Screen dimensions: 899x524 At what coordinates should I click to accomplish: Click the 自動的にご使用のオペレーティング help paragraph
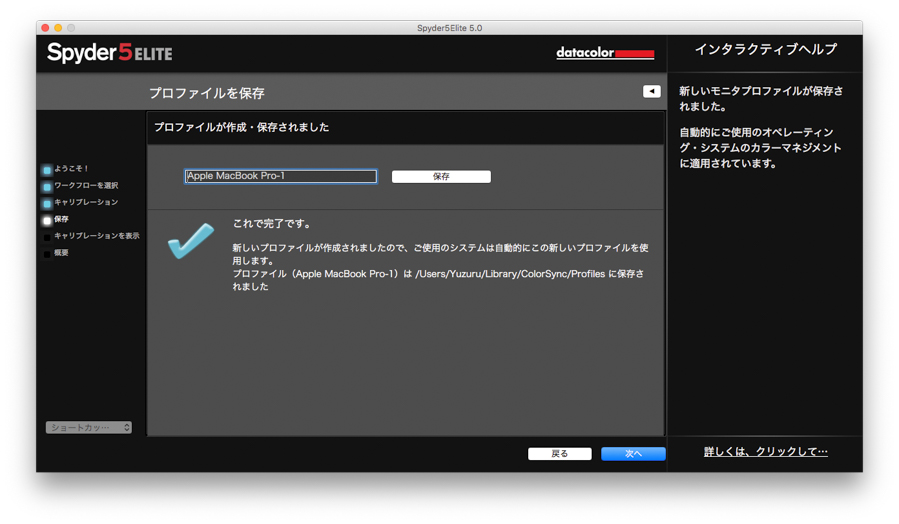pos(760,148)
